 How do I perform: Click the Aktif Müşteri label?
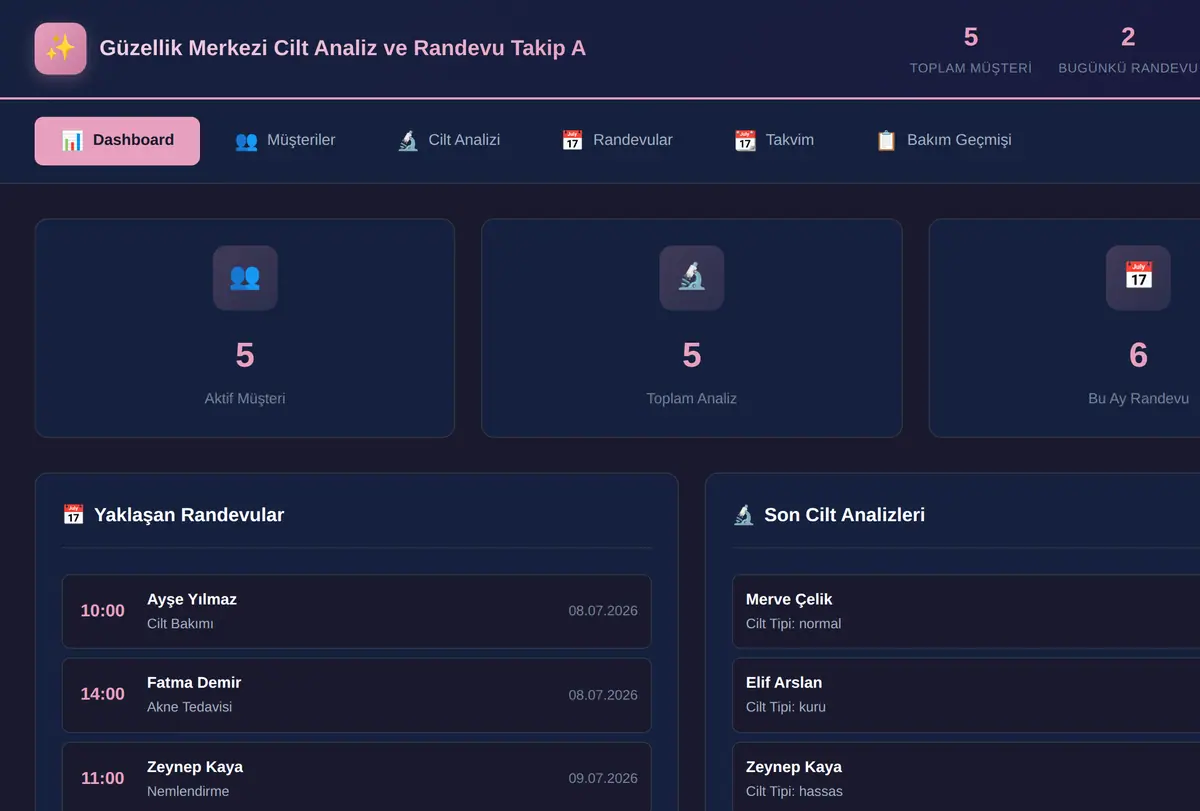click(x=245, y=398)
